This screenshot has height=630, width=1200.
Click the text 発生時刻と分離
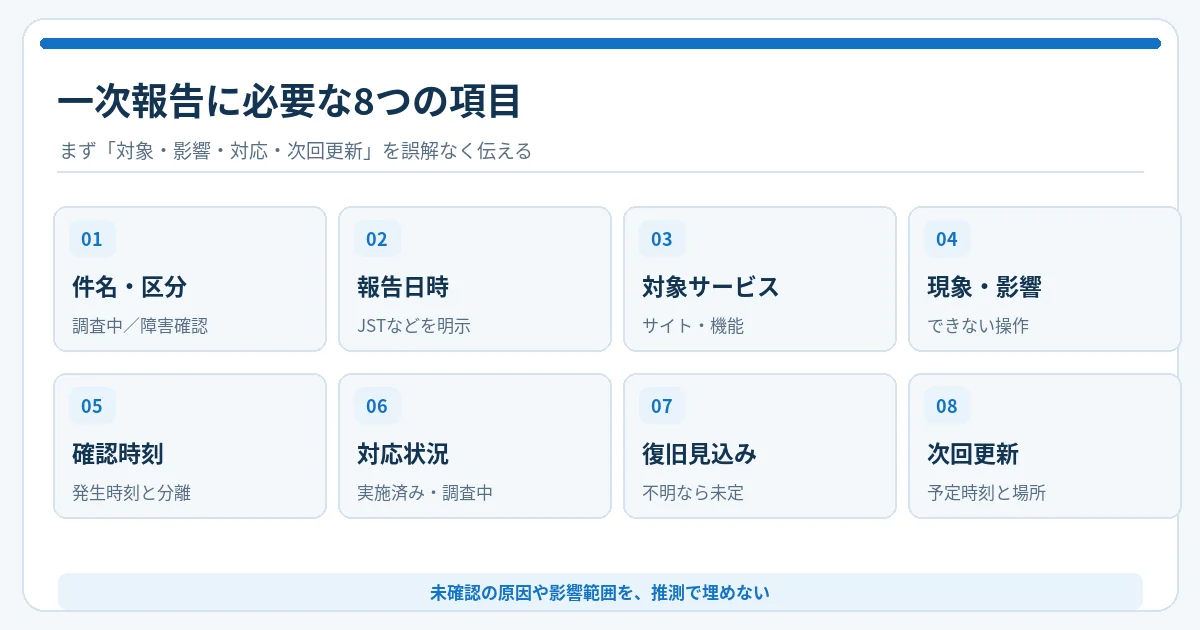[132, 493]
